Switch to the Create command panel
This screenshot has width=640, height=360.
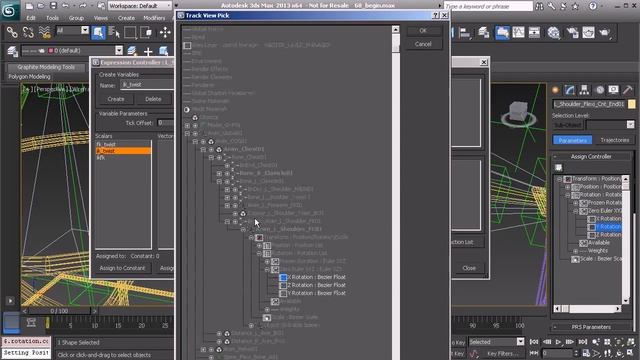coord(555,90)
